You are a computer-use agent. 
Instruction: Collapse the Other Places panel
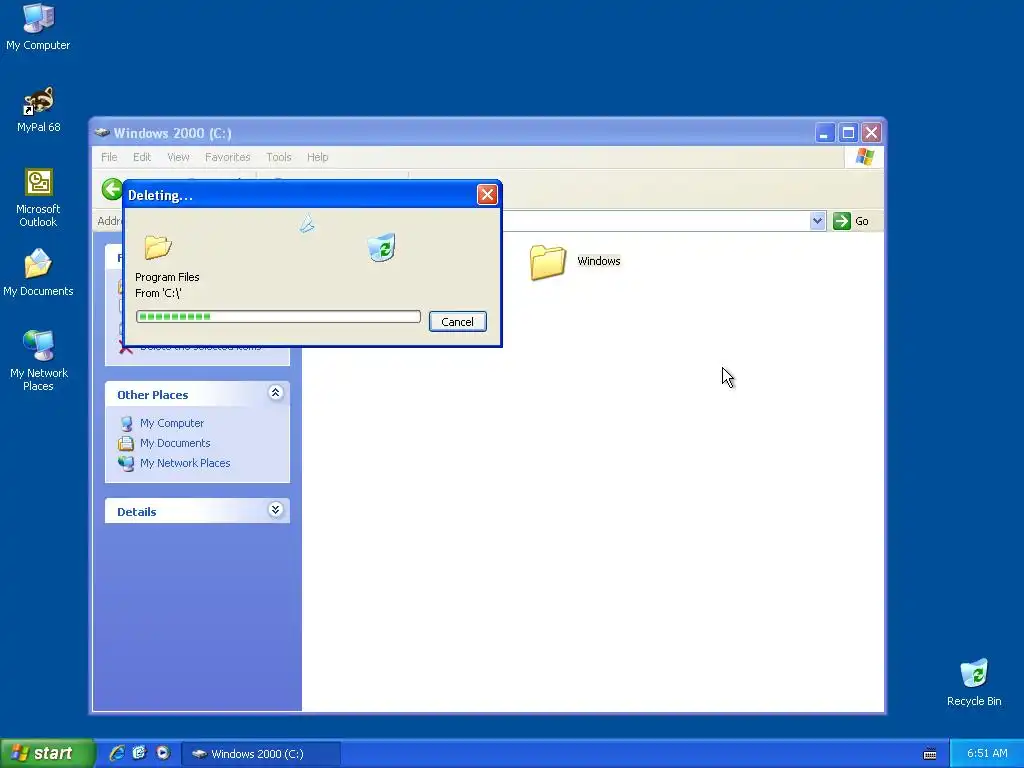point(276,392)
